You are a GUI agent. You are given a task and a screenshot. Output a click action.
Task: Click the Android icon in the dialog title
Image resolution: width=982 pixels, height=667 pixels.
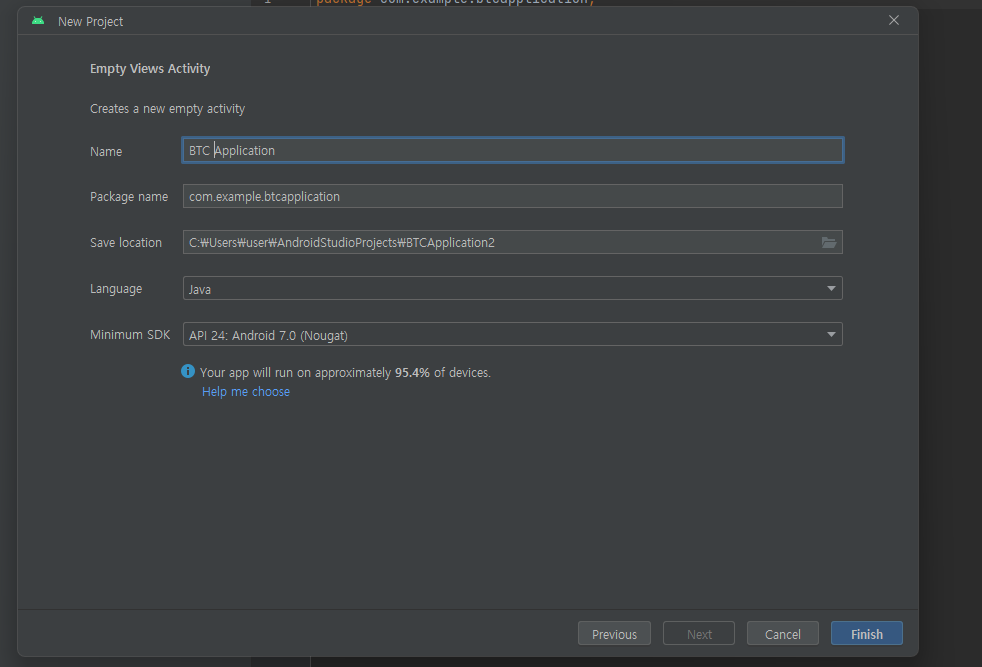(x=38, y=21)
